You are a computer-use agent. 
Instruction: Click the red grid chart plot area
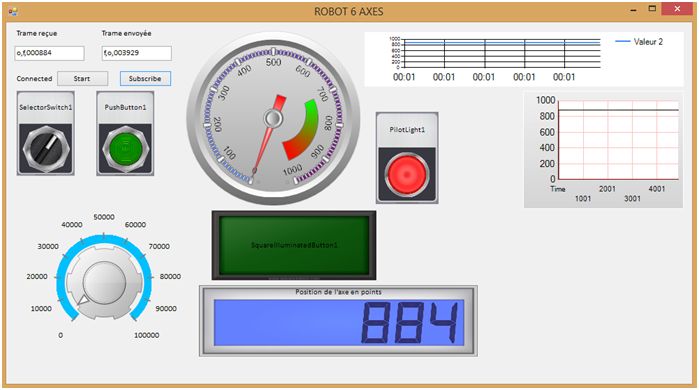(x=618, y=140)
